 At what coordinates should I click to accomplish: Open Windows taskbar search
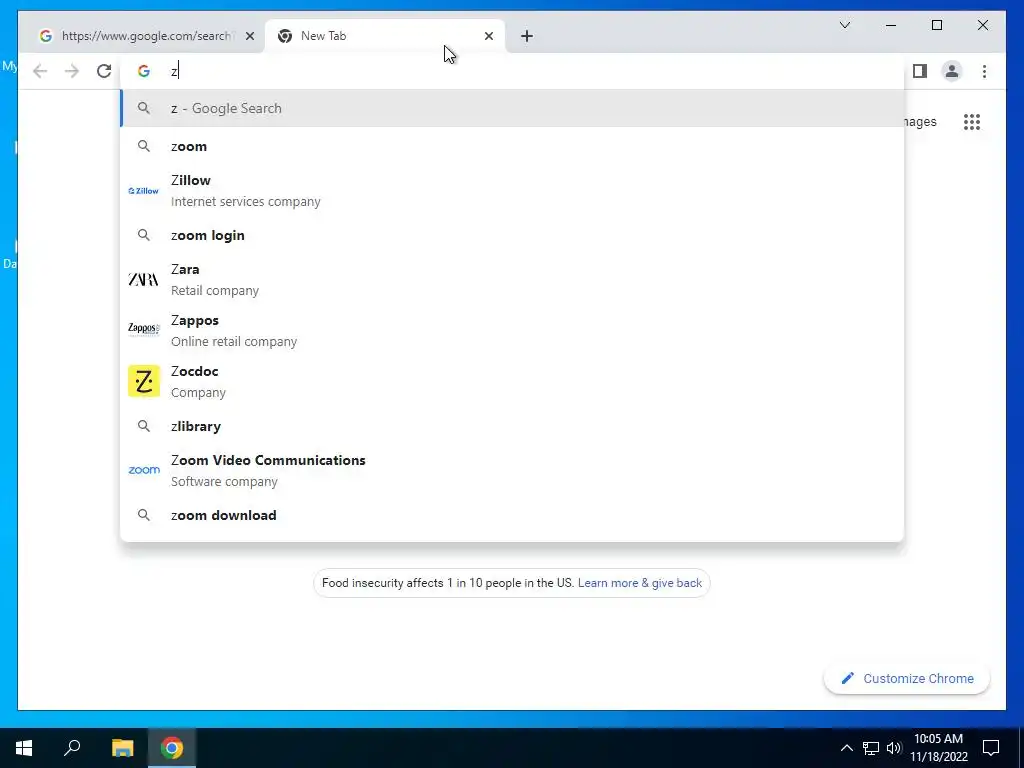[72, 747]
